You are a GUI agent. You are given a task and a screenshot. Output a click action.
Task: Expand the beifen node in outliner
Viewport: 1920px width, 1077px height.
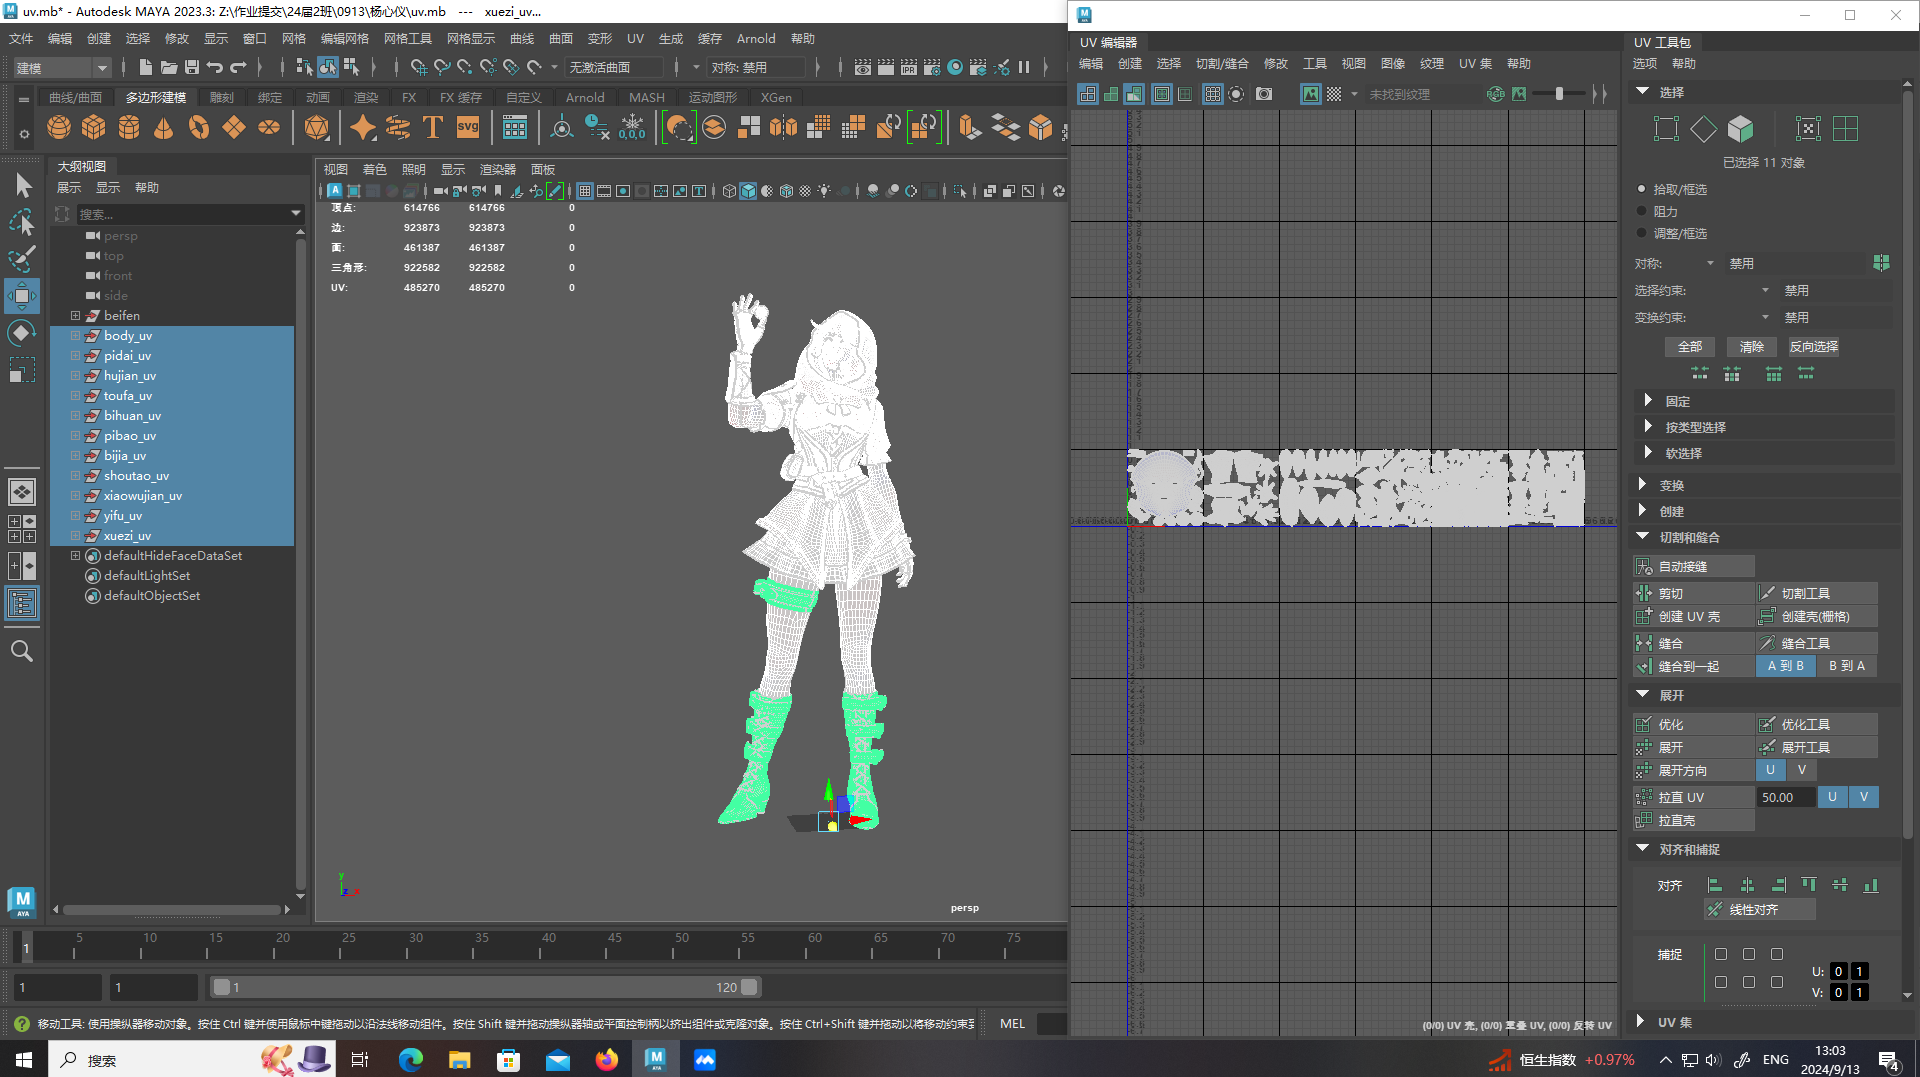pyautogui.click(x=75, y=315)
